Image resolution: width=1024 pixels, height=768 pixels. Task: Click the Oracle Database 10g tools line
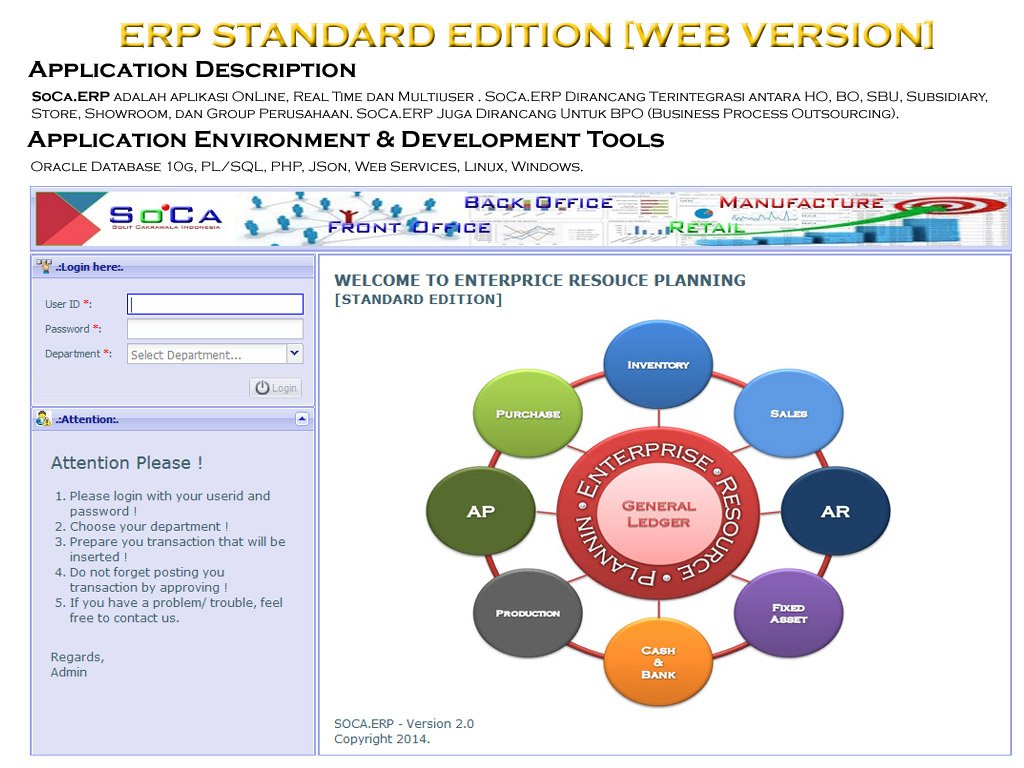point(306,167)
